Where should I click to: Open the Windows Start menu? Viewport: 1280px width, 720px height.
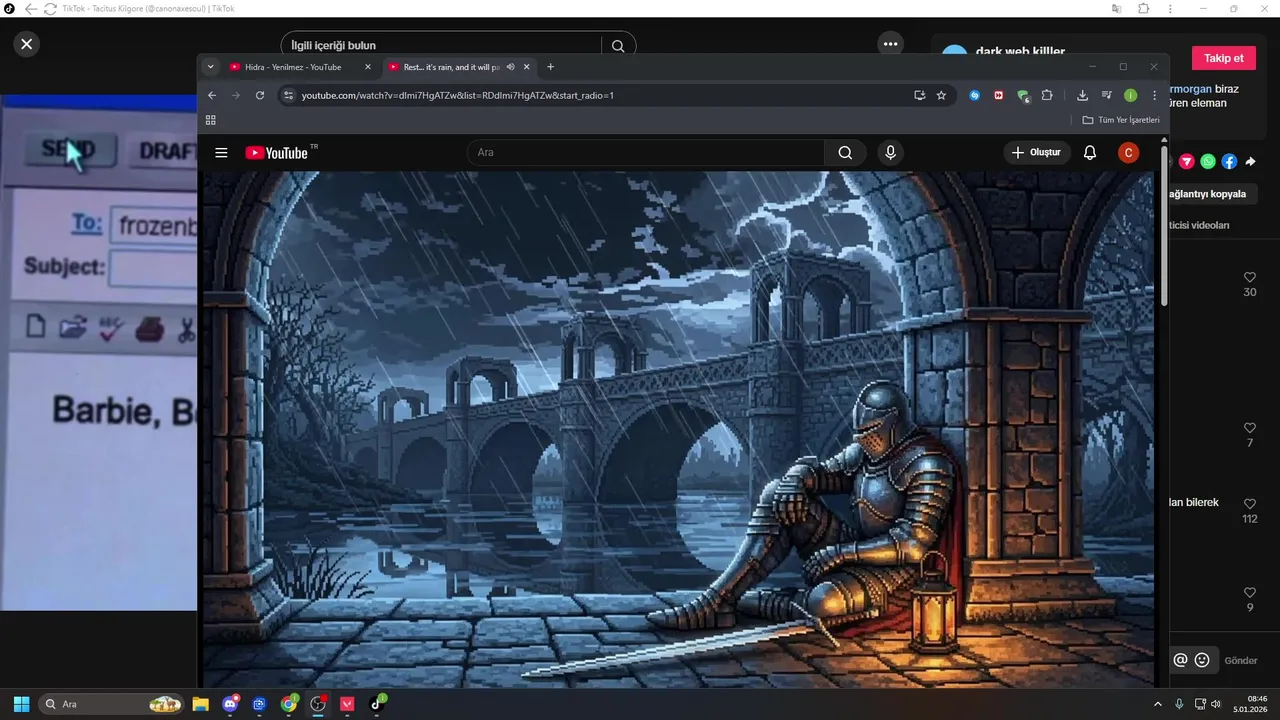click(x=21, y=704)
